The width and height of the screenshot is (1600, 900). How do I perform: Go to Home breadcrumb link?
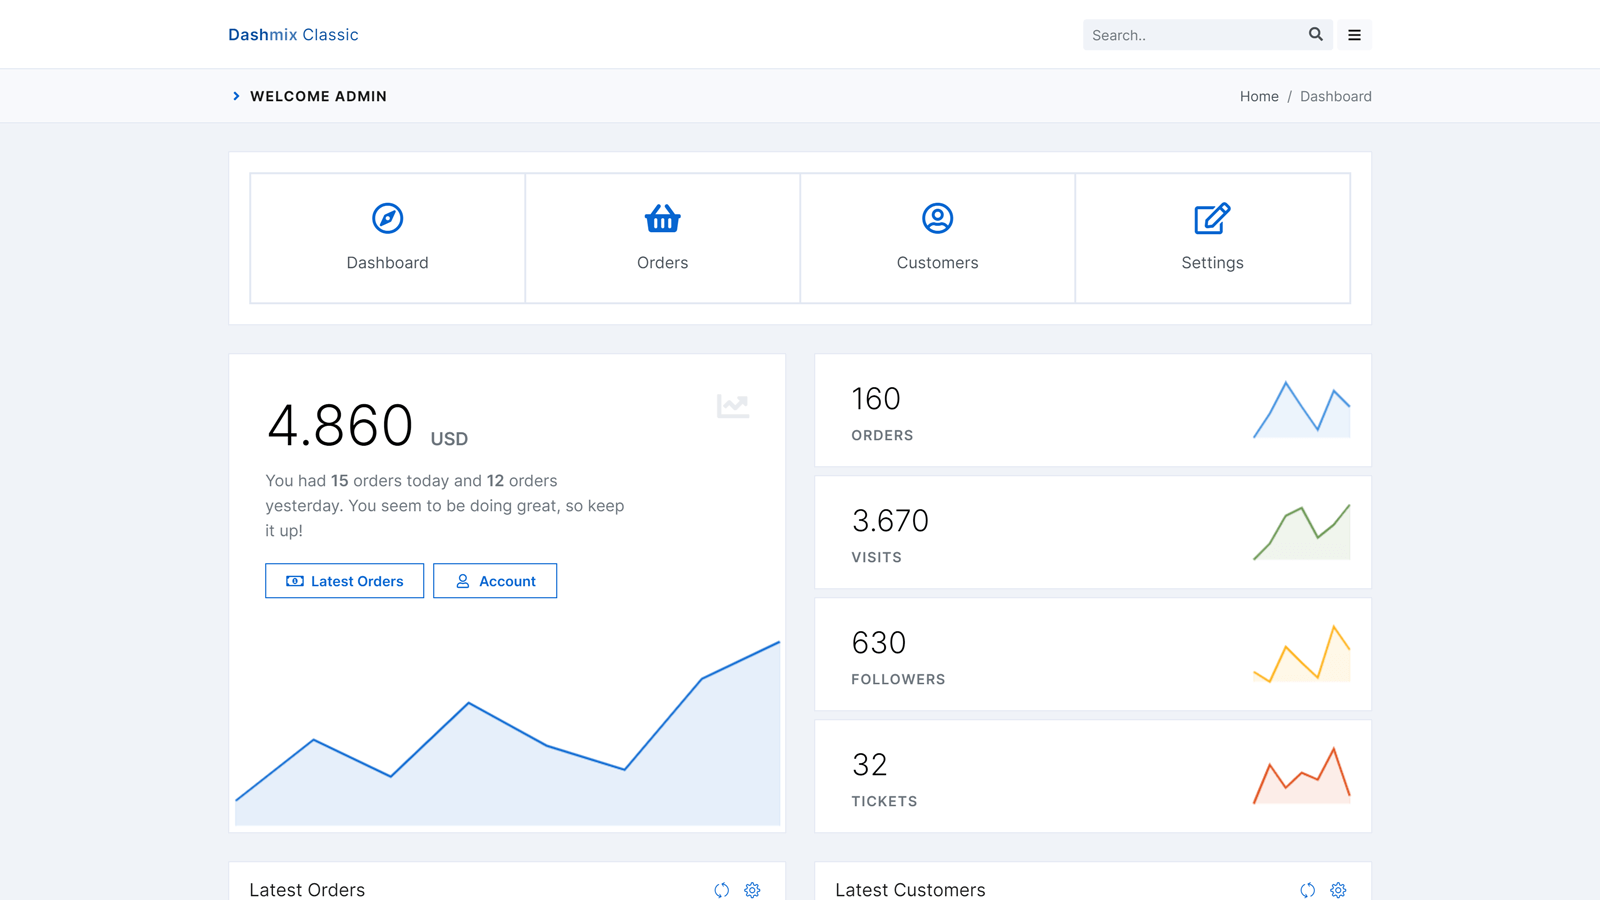pos(1259,97)
